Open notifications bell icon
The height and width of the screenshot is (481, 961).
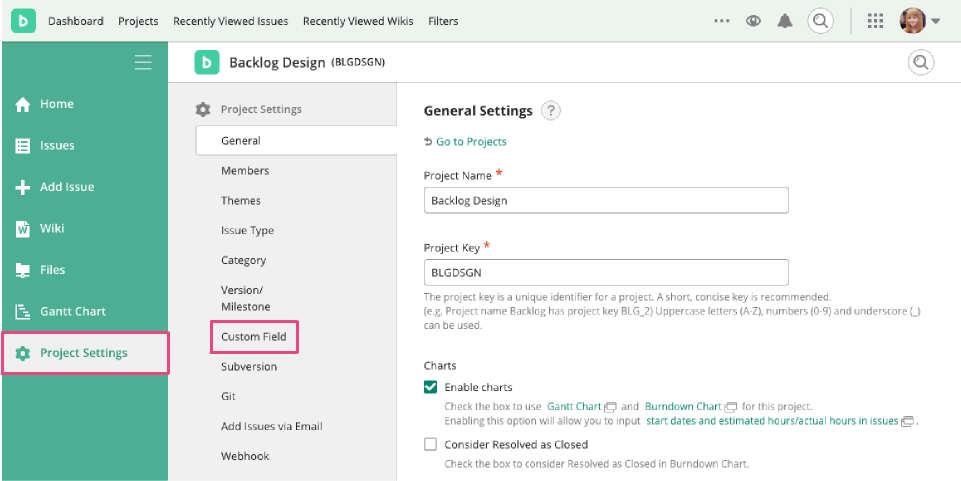(784, 21)
